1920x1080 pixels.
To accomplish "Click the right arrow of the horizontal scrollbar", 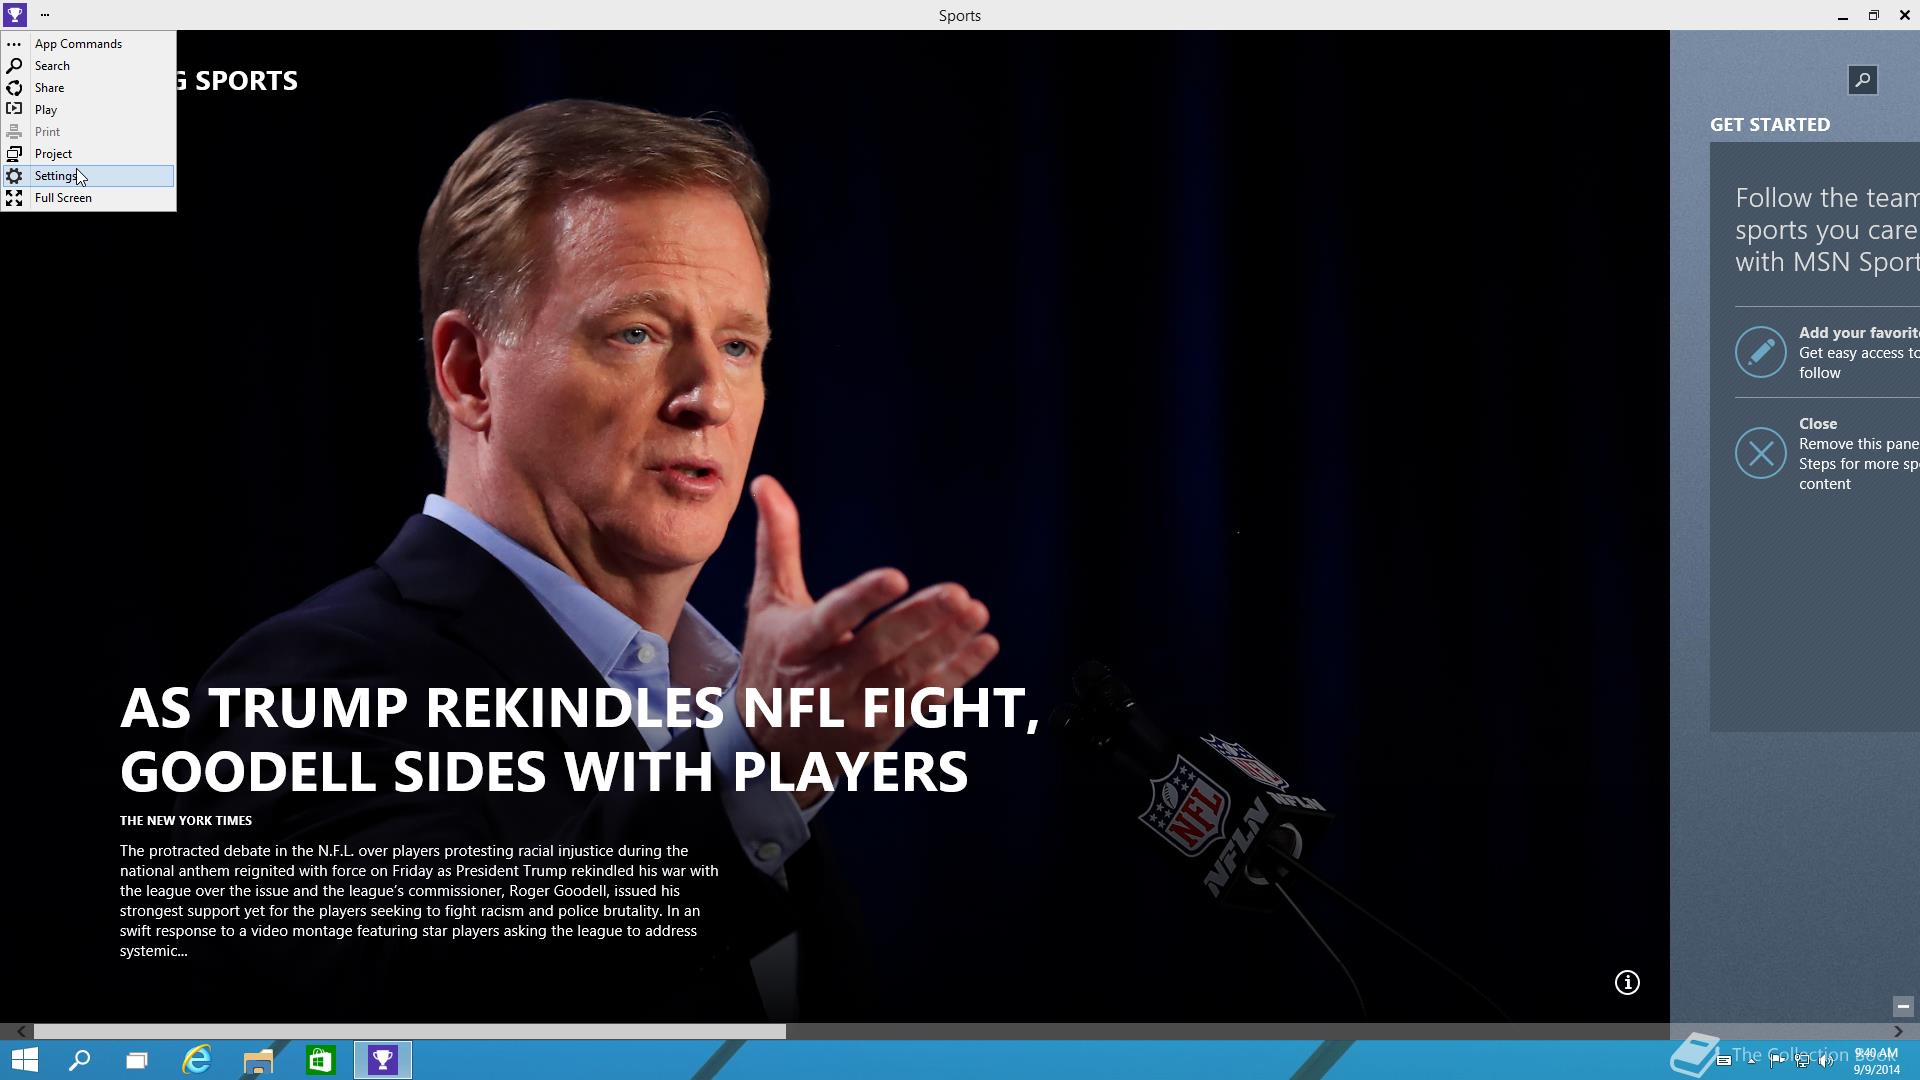I will click(x=1898, y=1031).
